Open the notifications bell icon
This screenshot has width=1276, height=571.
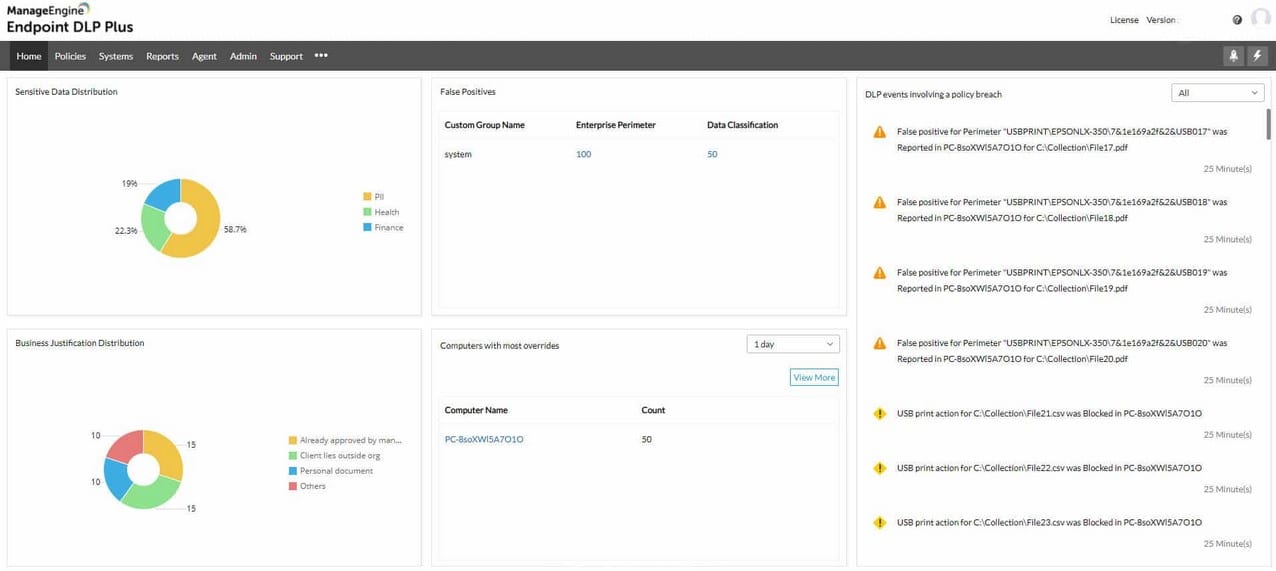(x=1233, y=56)
